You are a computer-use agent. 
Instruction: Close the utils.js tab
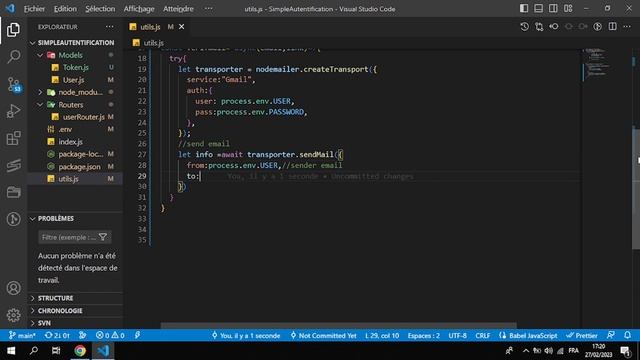pos(182,27)
